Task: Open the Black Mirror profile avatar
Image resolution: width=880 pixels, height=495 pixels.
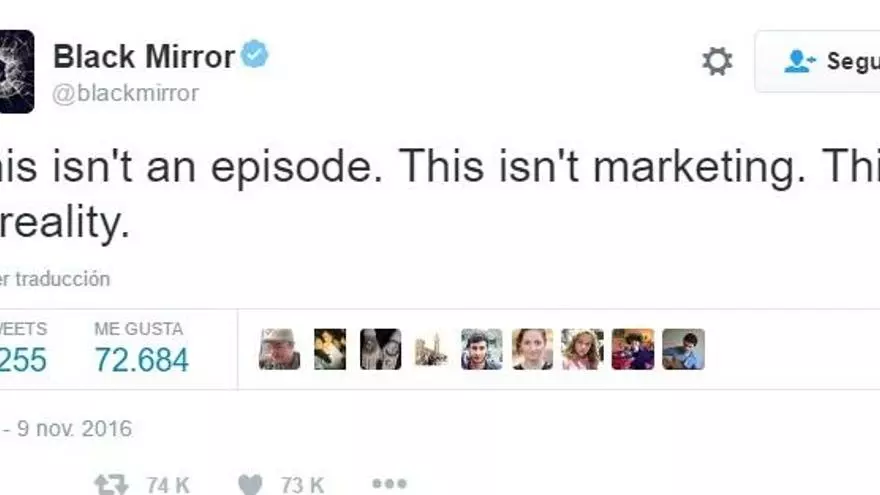Action: click(17, 71)
